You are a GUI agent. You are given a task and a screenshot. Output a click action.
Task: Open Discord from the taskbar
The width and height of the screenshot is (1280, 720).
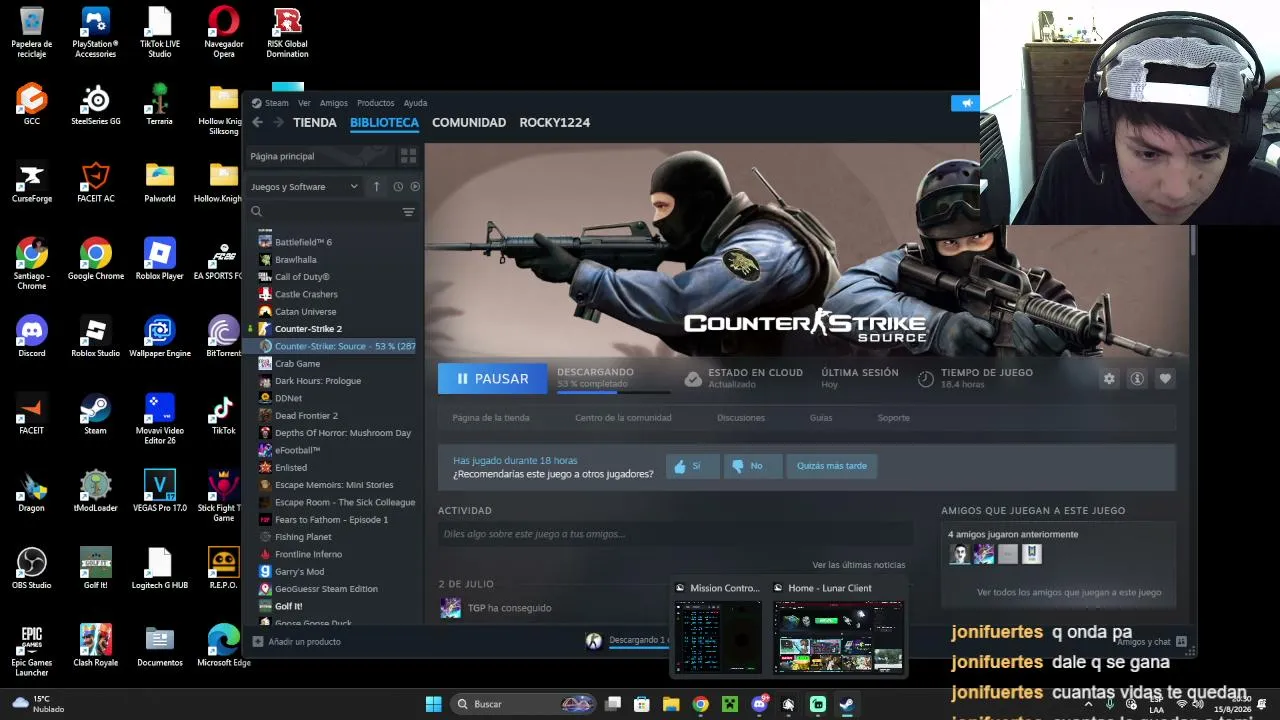click(759, 704)
